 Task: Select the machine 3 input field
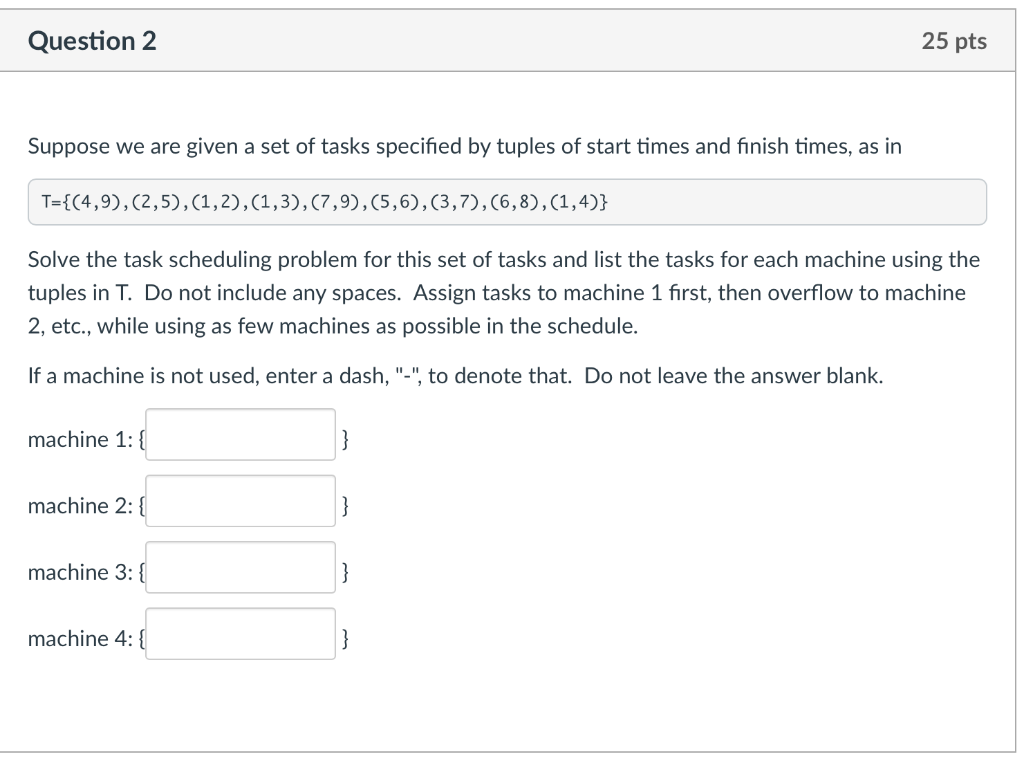pos(240,567)
